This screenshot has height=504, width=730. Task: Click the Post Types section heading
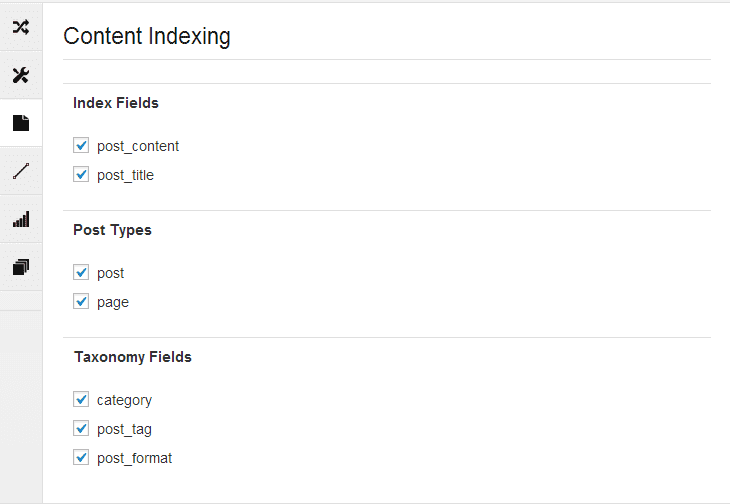pyautogui.click(x=112, y=230)
